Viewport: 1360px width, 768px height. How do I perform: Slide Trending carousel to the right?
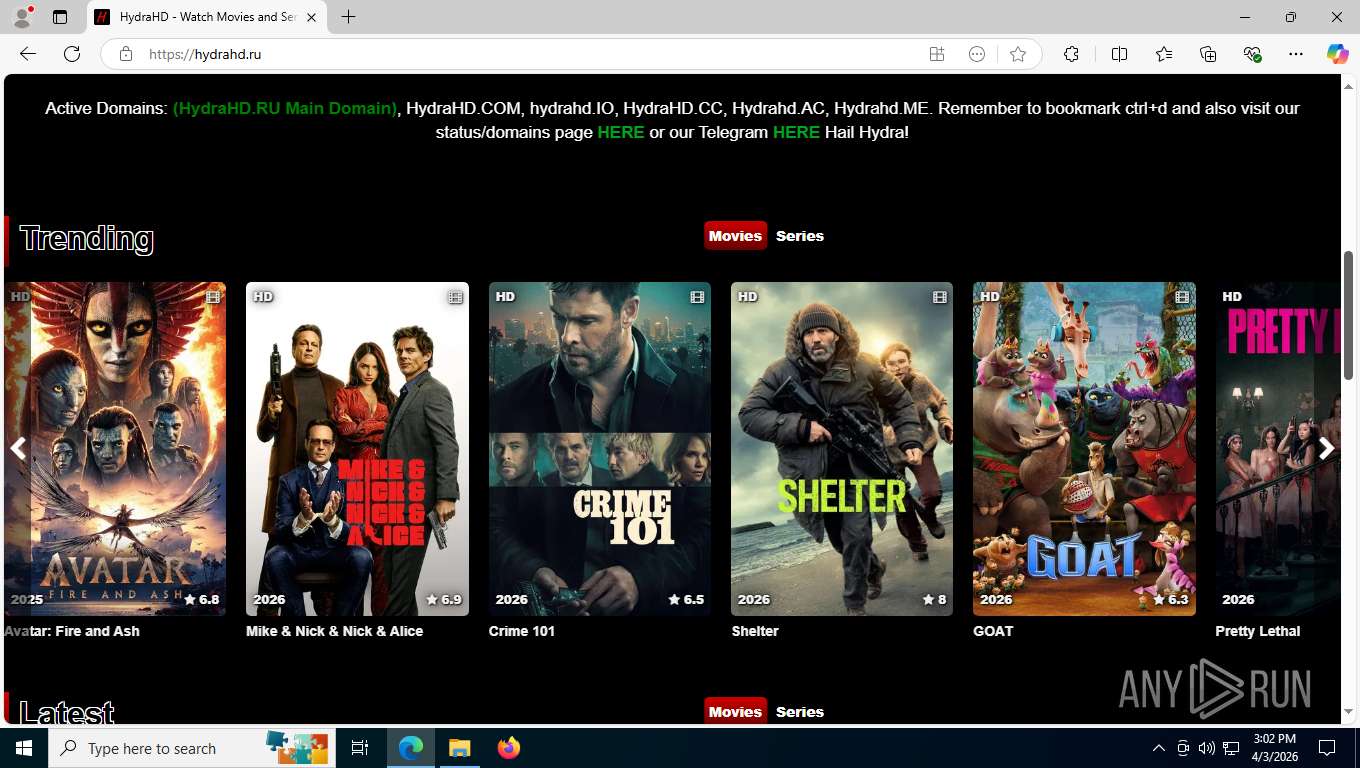(x=1326, y=449)
